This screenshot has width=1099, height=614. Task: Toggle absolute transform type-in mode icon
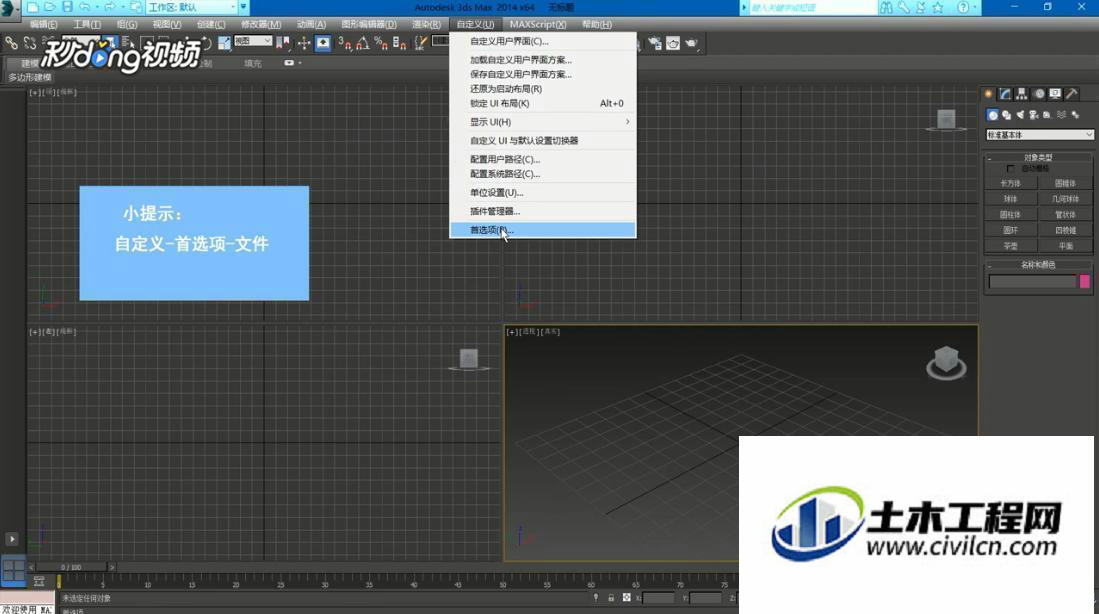[x=627, y=598]
